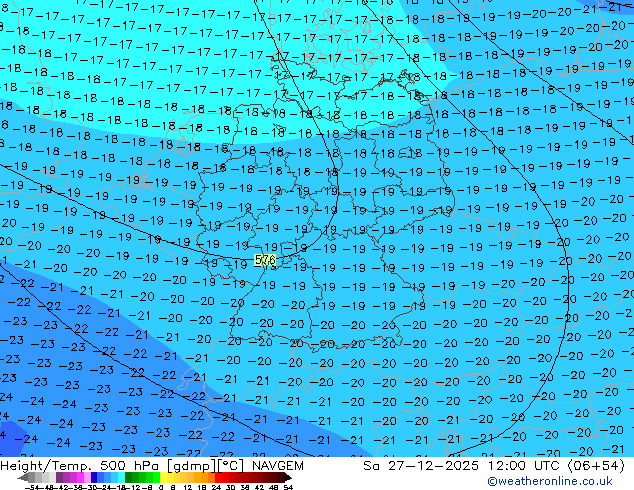
Task: Select the dark purple legend swatch
Action: [x=59, y=478]
